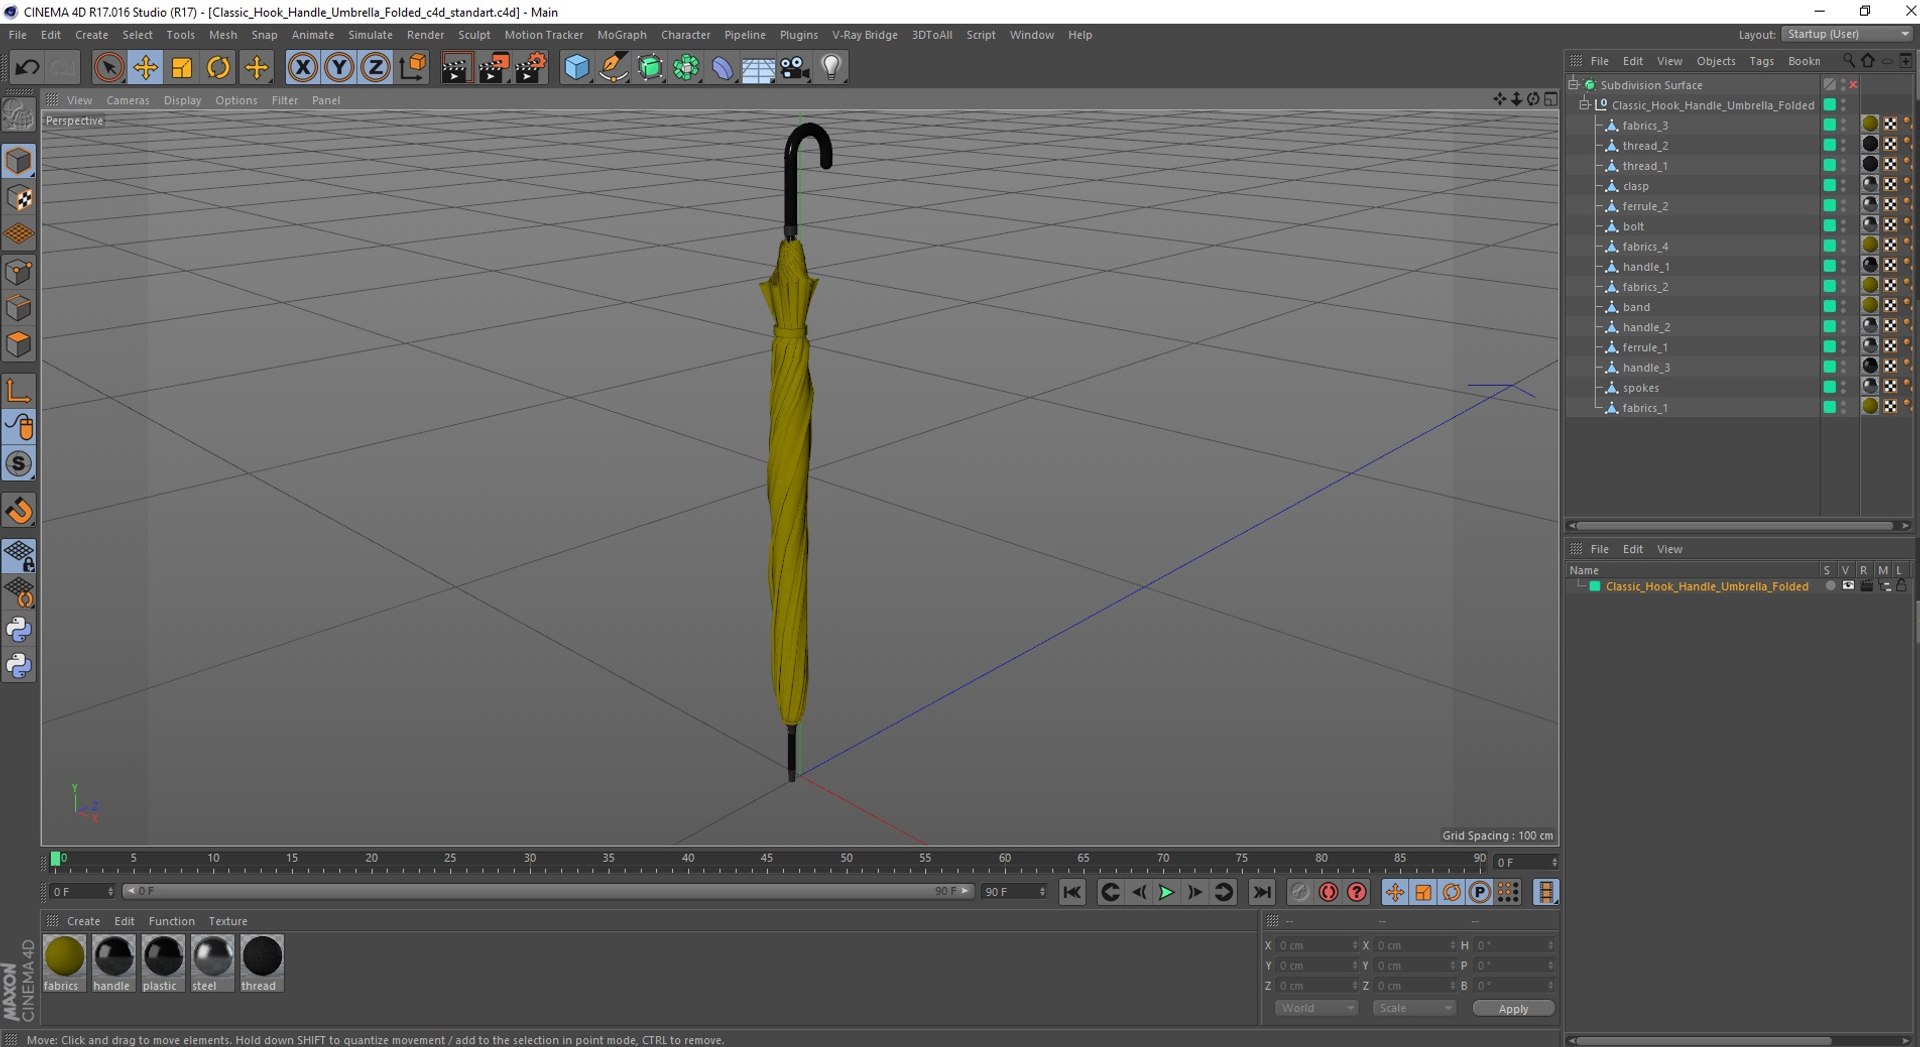Toggle layer render clapperboard icon
This screenshot has height=1047, width=1920.
click(1866, 586)
